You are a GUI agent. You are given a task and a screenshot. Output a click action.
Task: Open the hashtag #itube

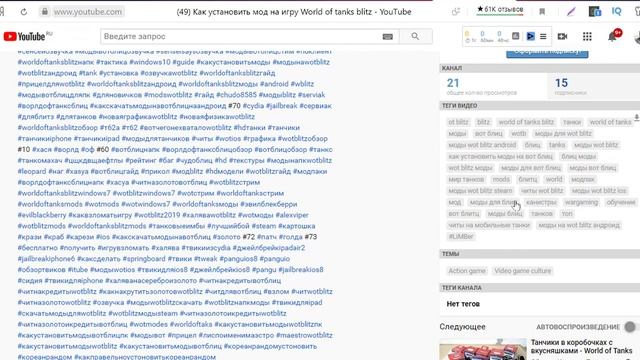coord(78,270)
